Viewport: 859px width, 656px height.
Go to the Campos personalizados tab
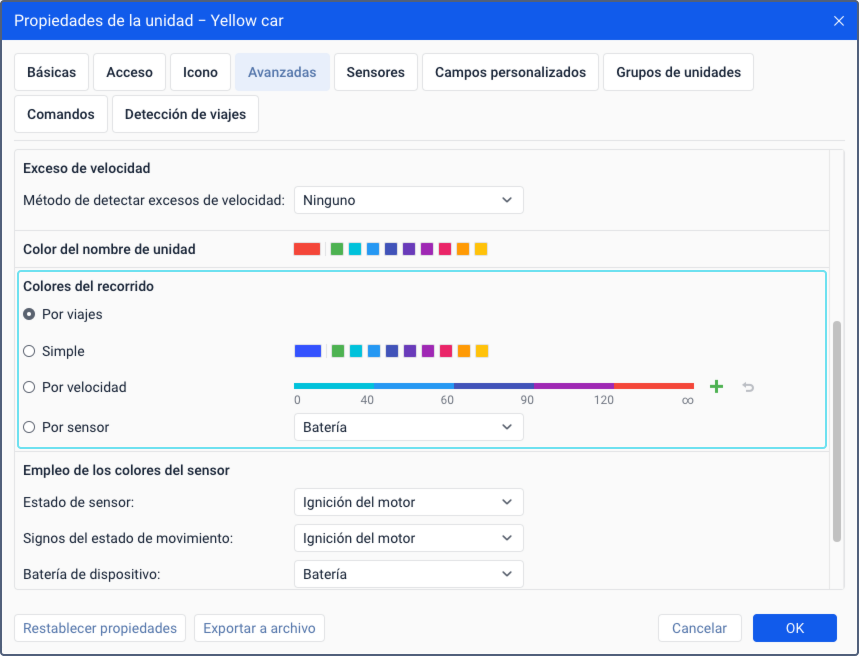pos(510,72)
